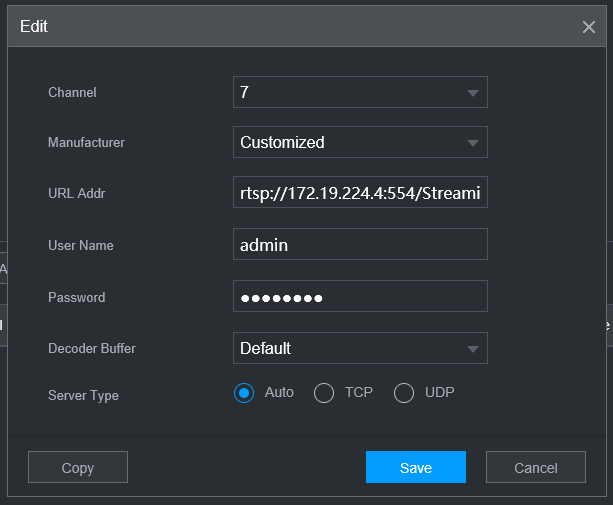The width and height of the screenshot is (613, 505).
Task: Click the Server Type label
Action: point(83,396)
